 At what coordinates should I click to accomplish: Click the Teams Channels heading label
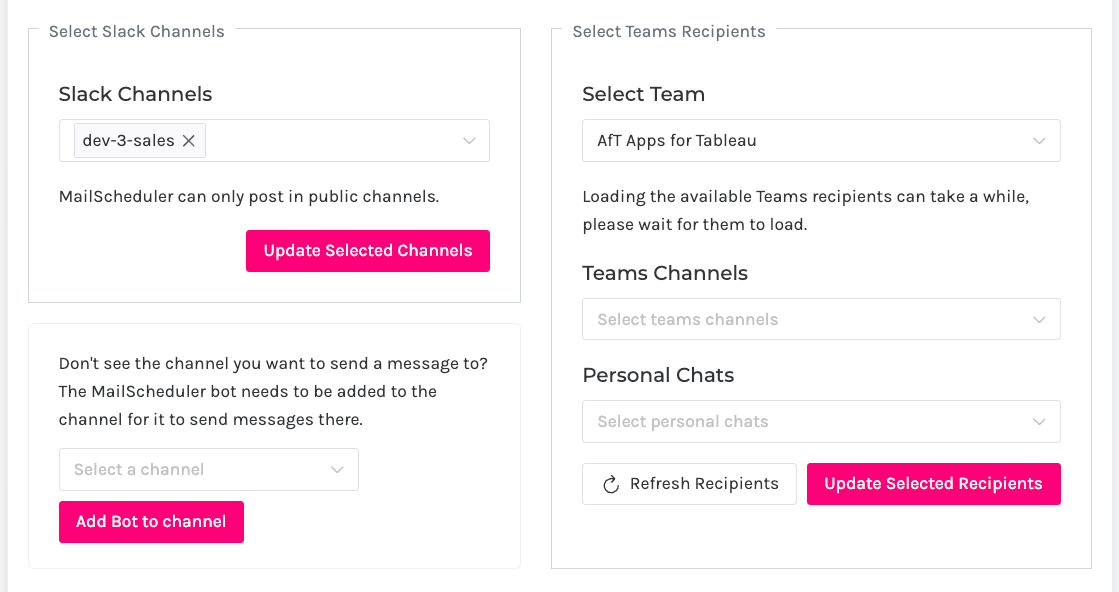665,273
